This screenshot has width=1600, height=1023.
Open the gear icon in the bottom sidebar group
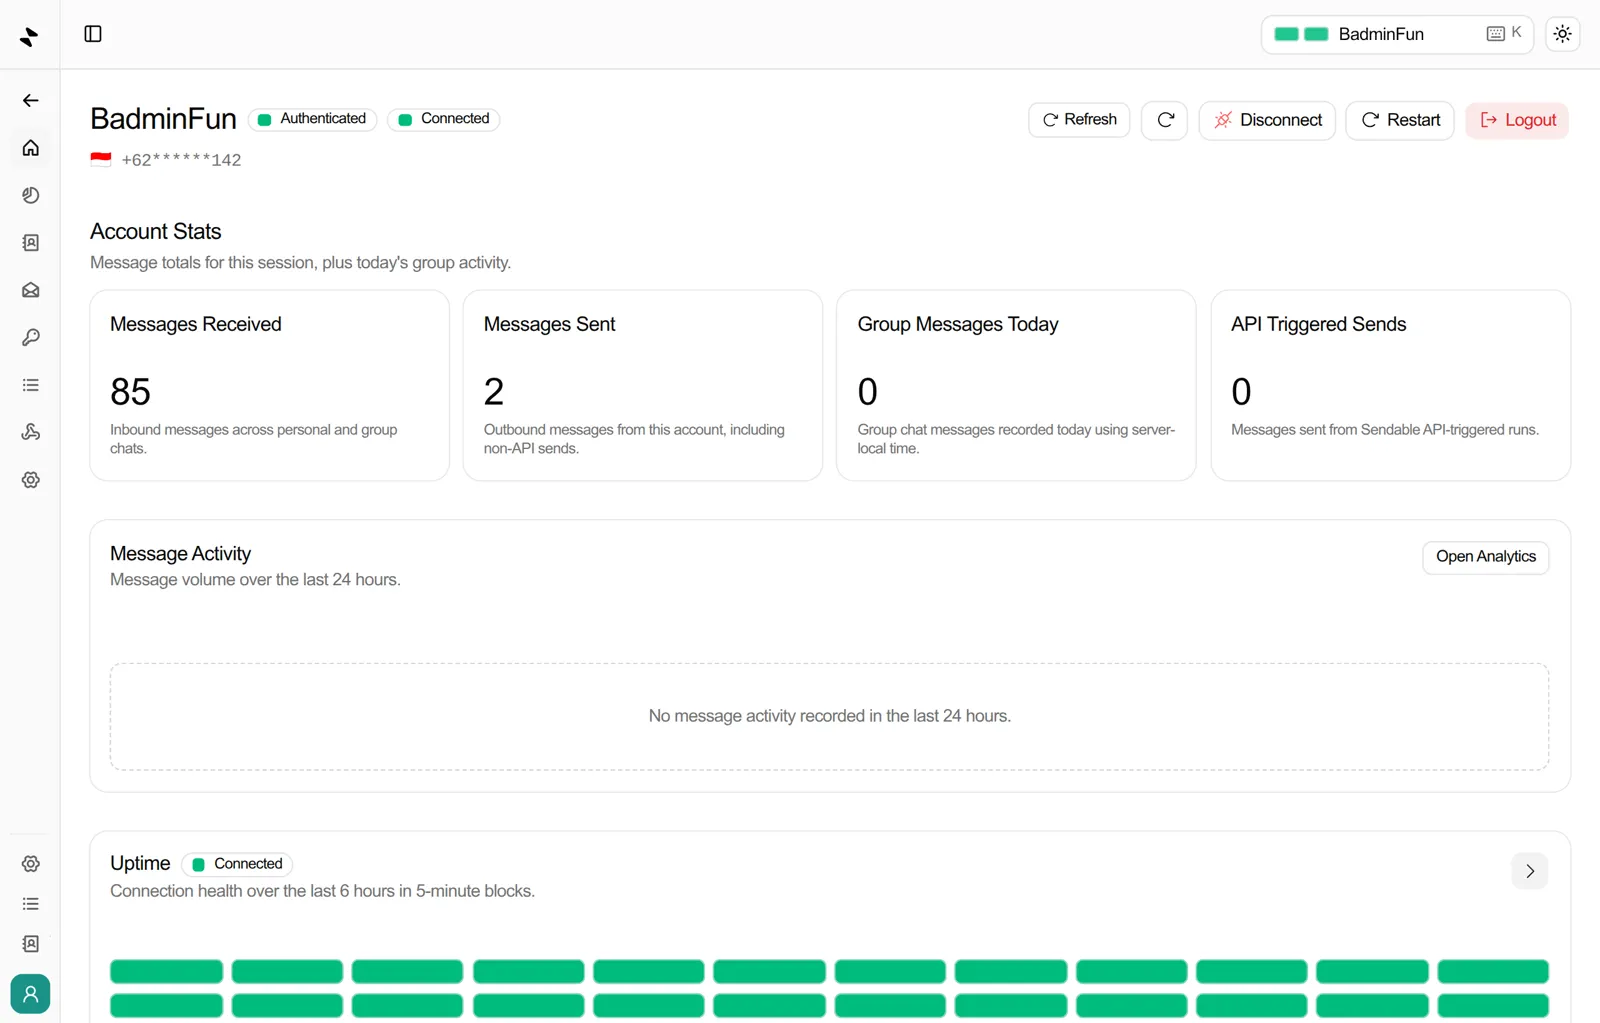tap(31, 863)
